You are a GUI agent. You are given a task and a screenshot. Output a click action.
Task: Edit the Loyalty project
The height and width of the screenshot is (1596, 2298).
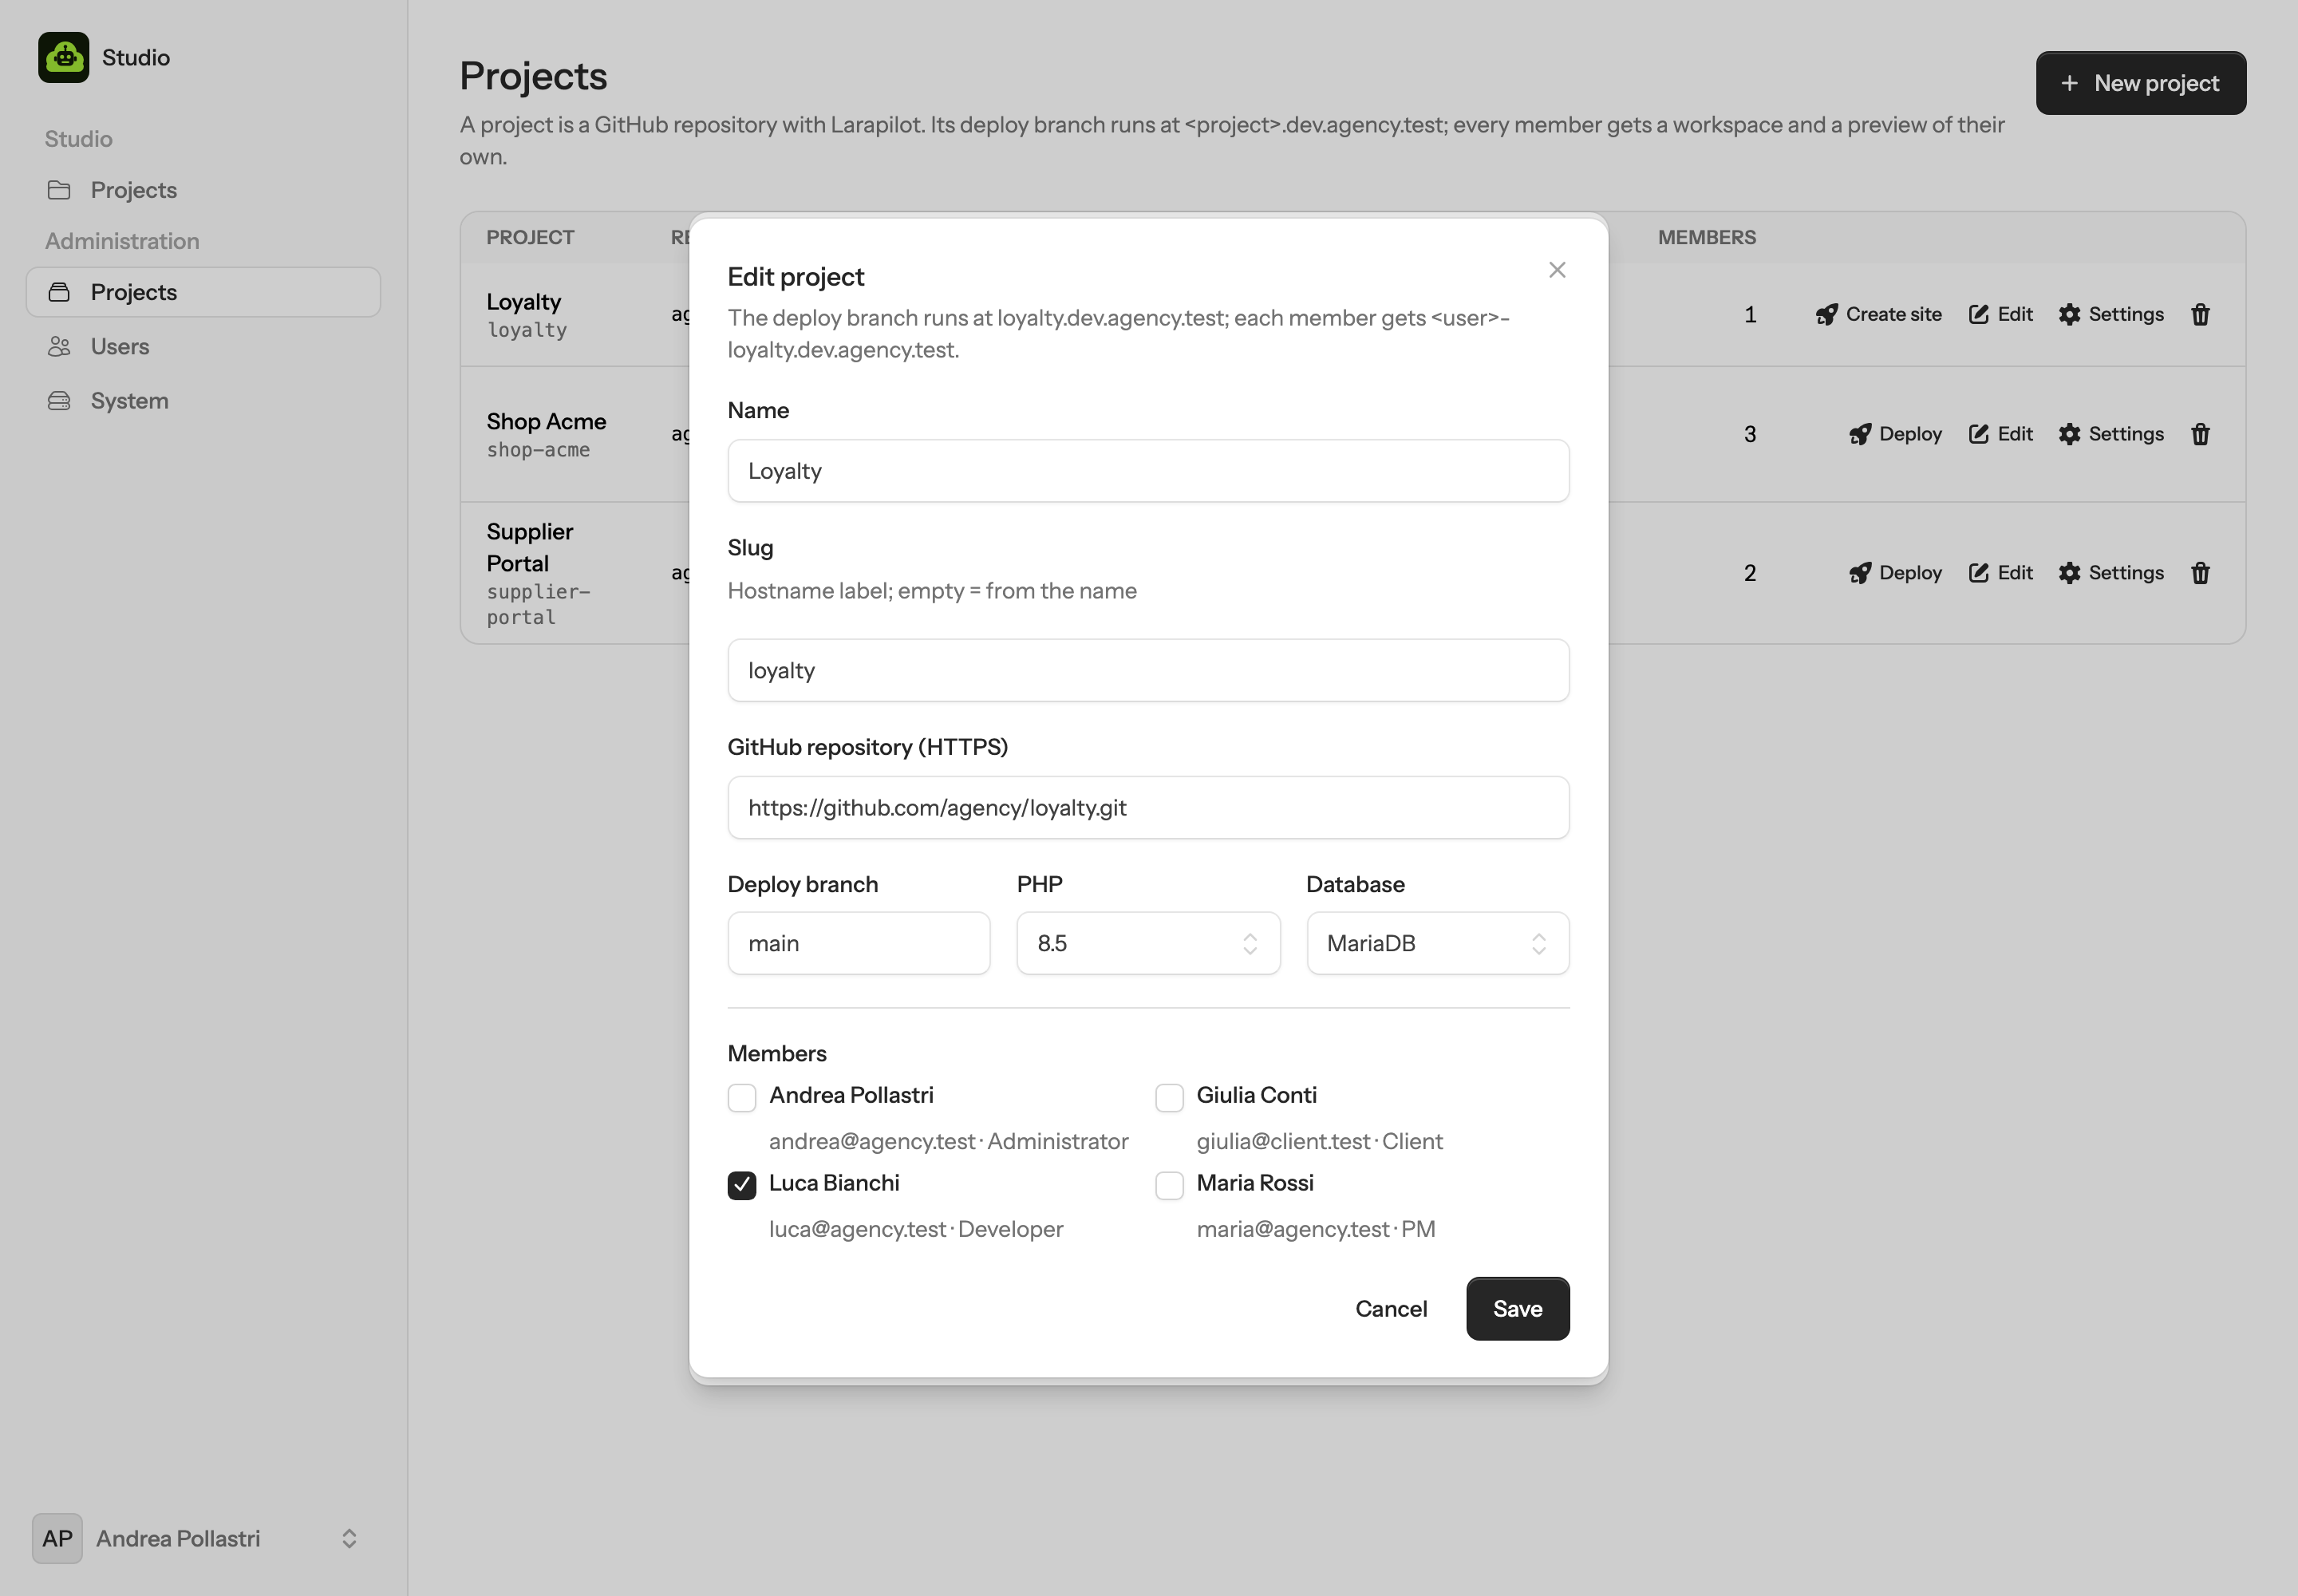click(2001, 315)
